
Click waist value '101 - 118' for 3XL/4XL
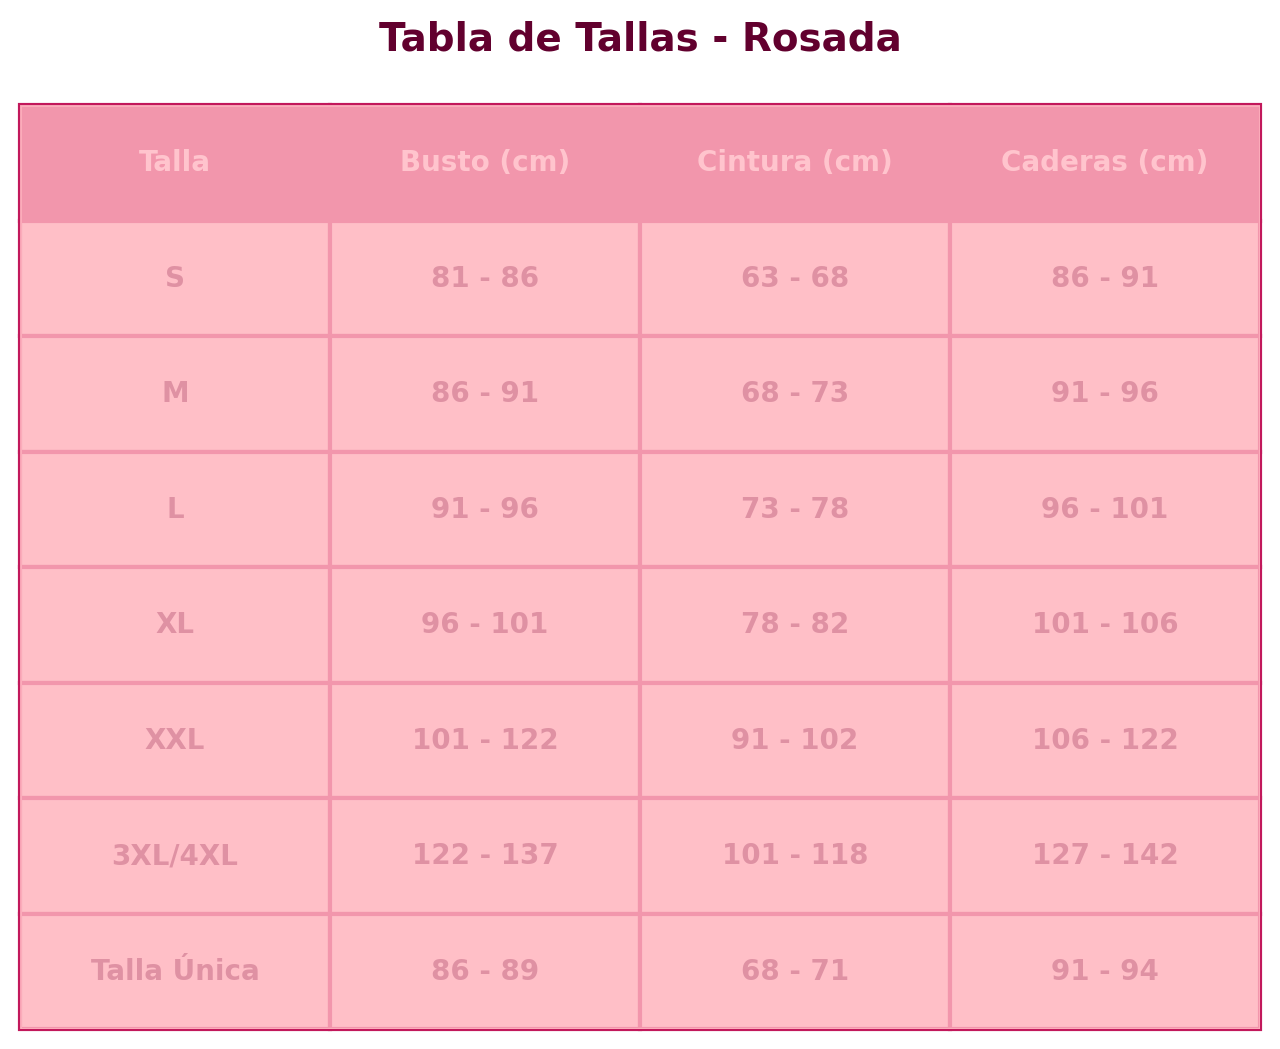[795, 855]
